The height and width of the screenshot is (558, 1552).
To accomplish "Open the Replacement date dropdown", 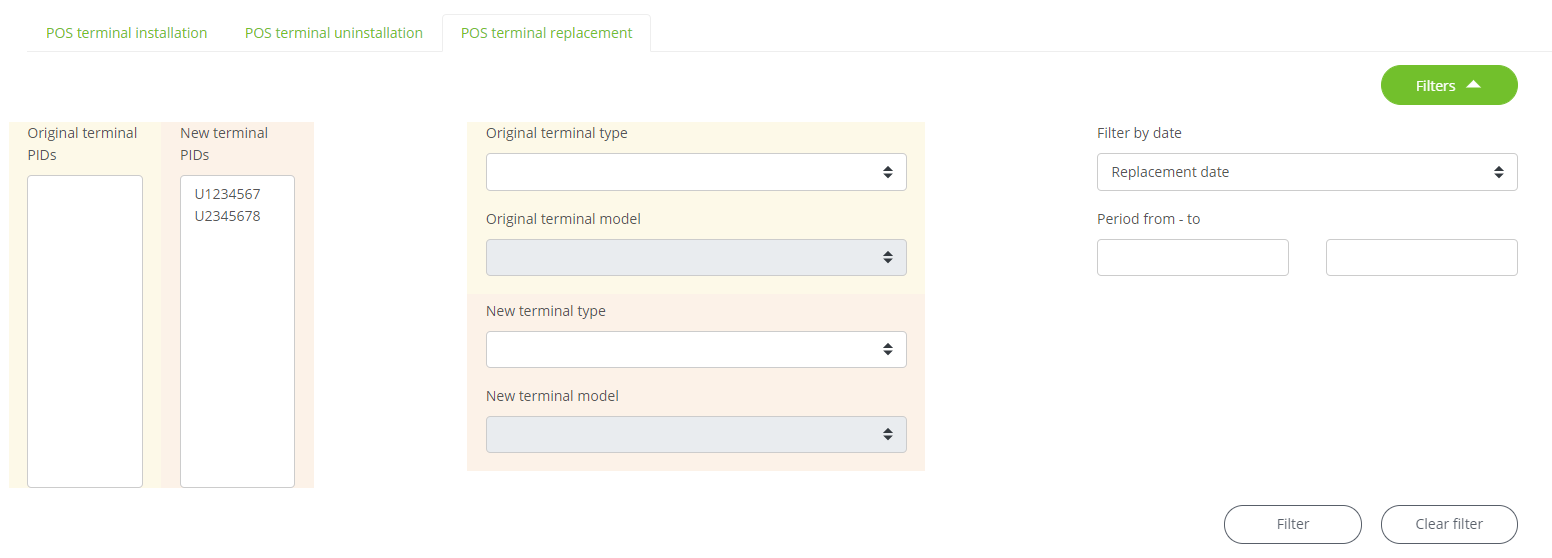I will [x=1307, y=172].
